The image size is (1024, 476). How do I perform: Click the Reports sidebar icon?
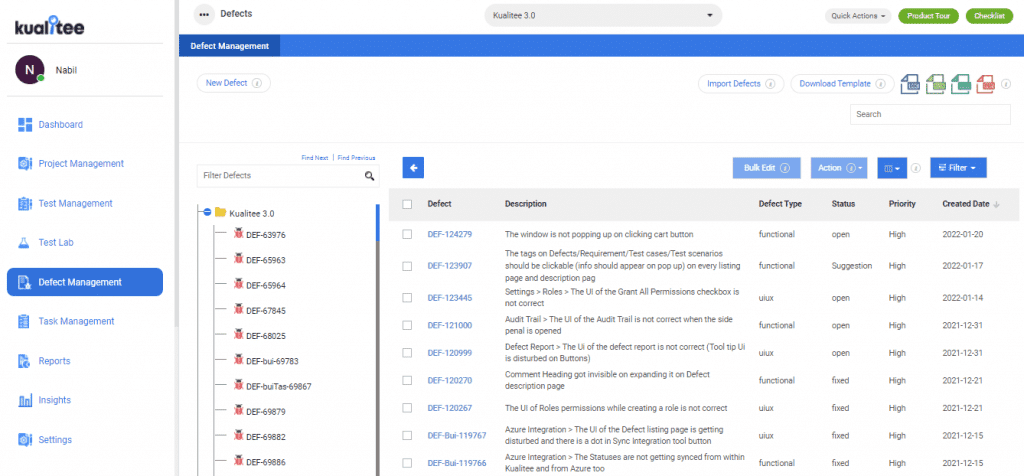click(25, 361)
